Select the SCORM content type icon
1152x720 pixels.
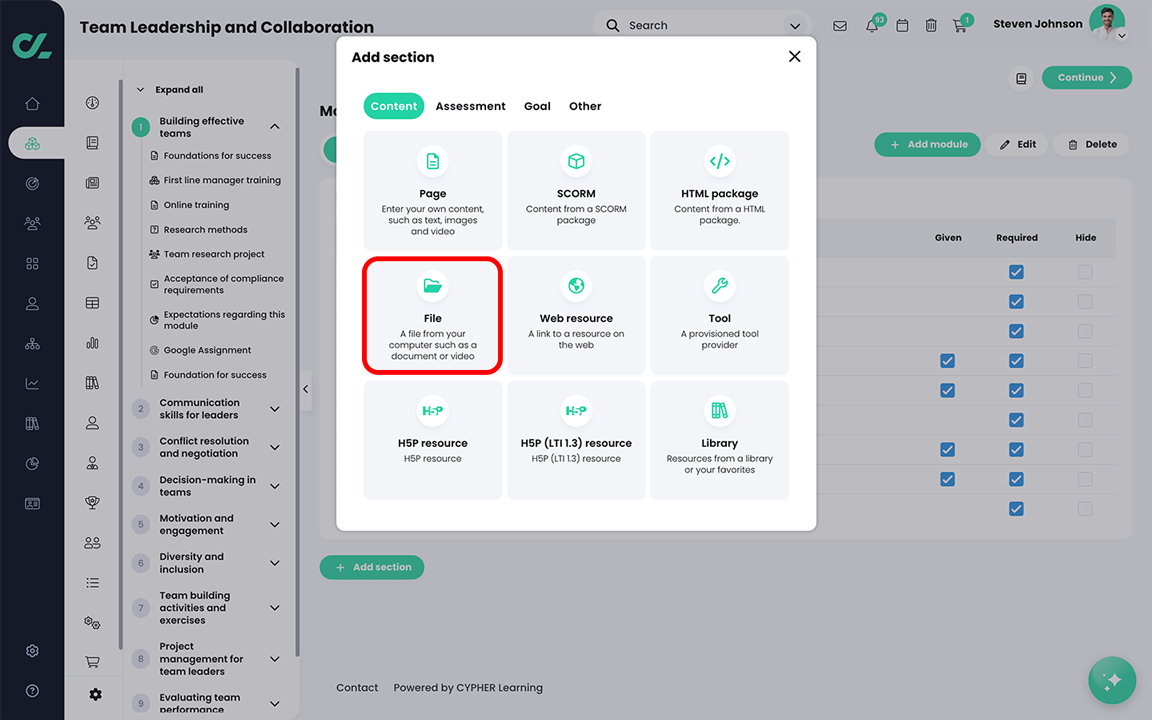576,190
